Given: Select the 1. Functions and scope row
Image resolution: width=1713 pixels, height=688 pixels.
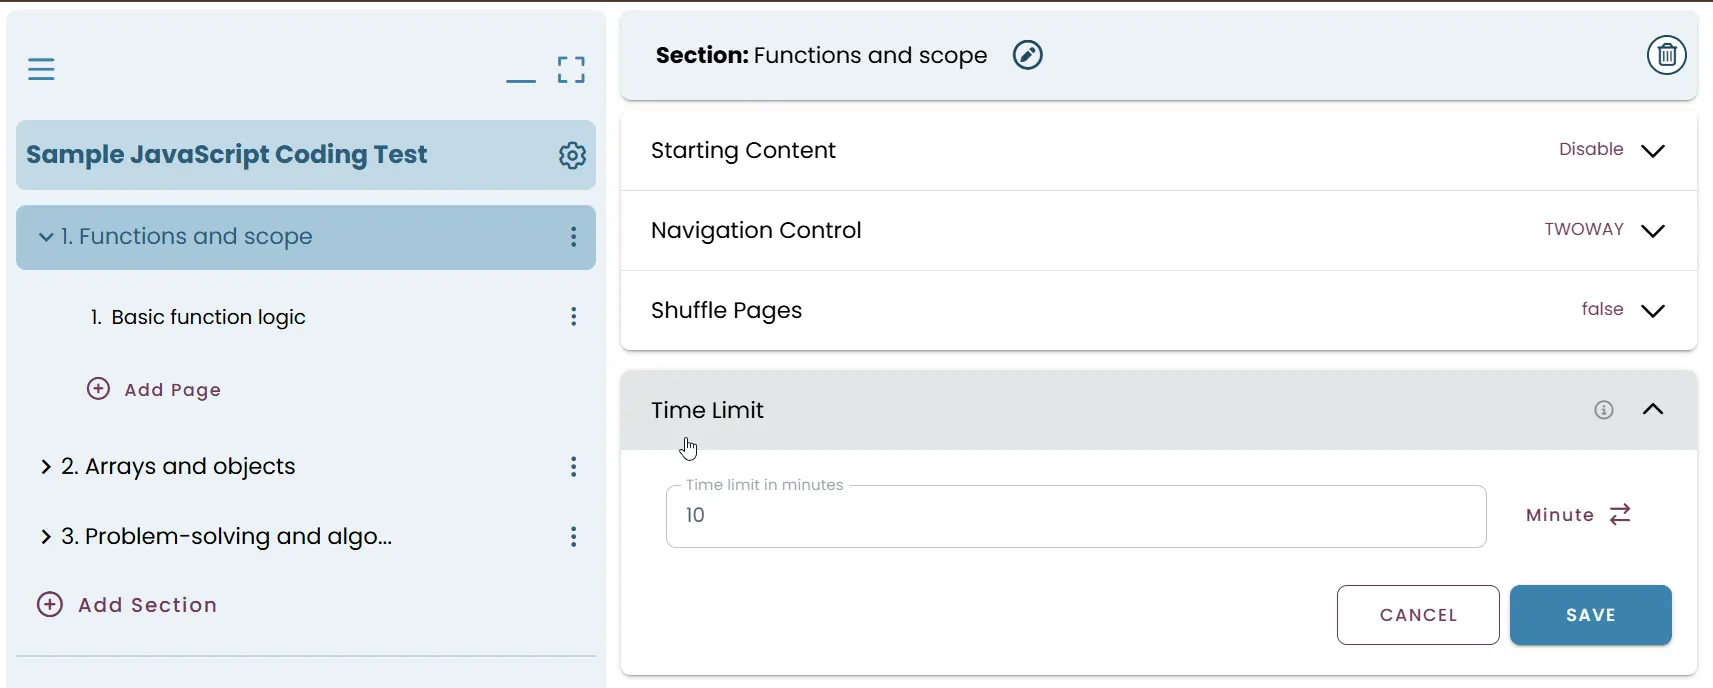Looking at the screenshot, I should pos(306,237).
